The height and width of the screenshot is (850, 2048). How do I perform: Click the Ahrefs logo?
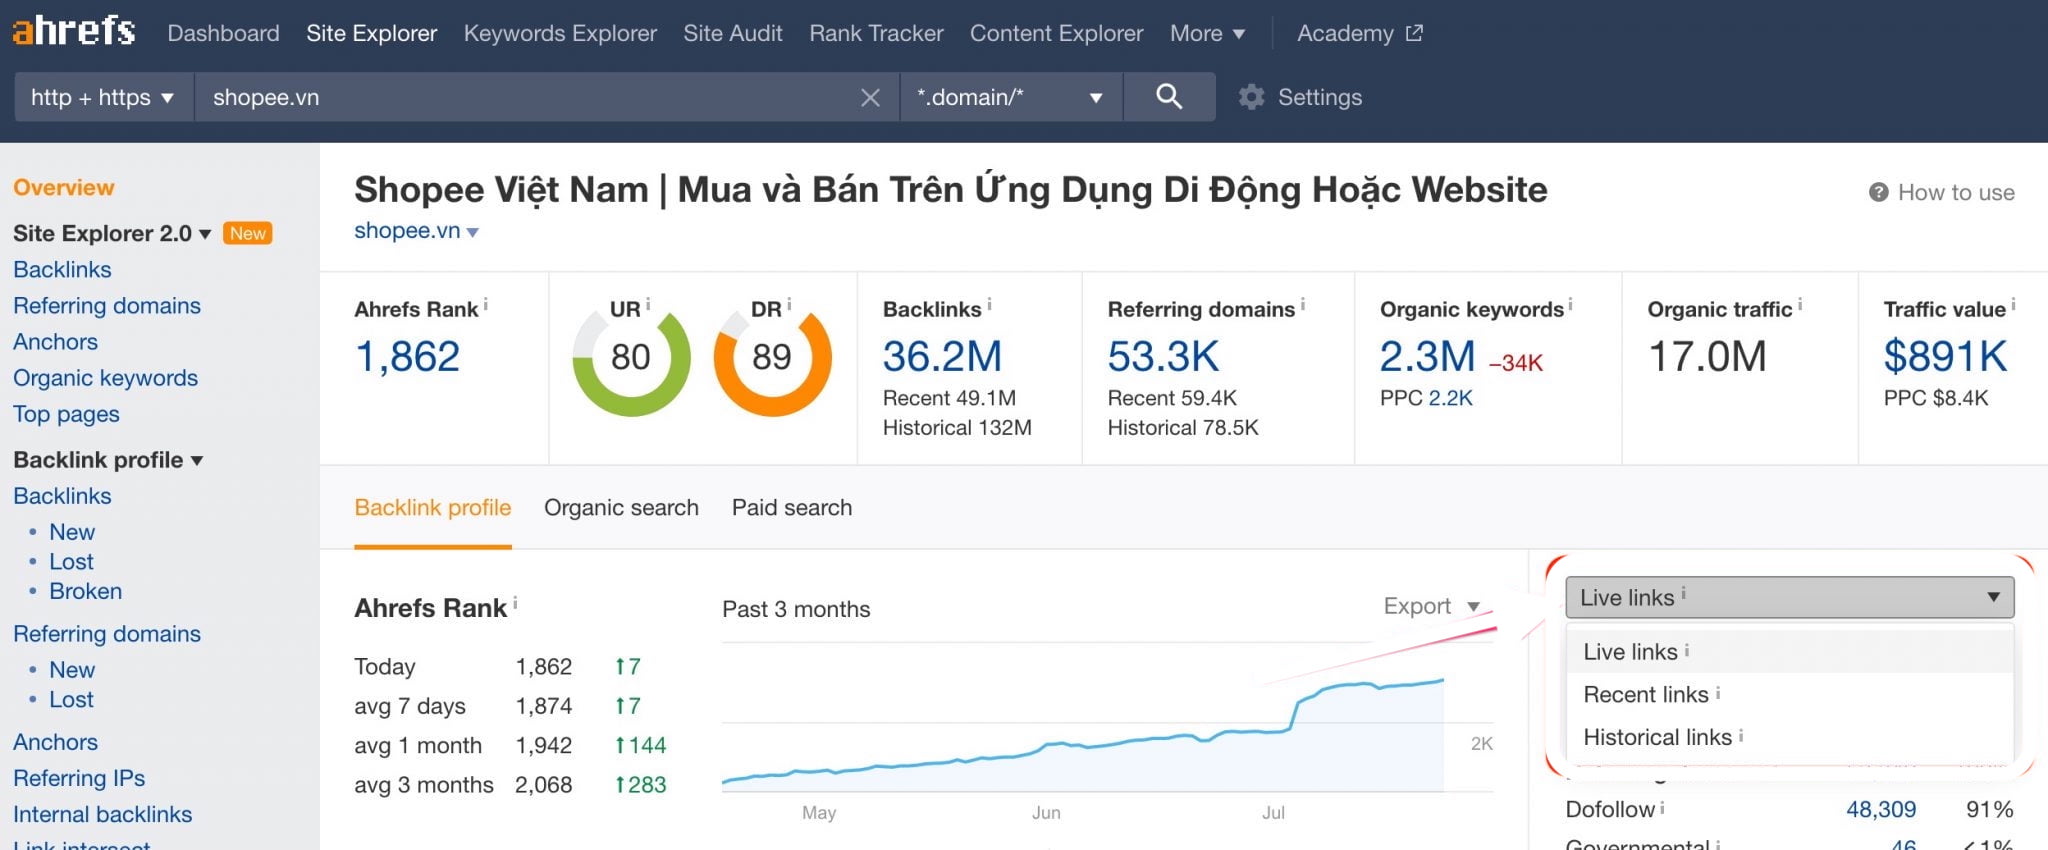click(x=74, y=31)
